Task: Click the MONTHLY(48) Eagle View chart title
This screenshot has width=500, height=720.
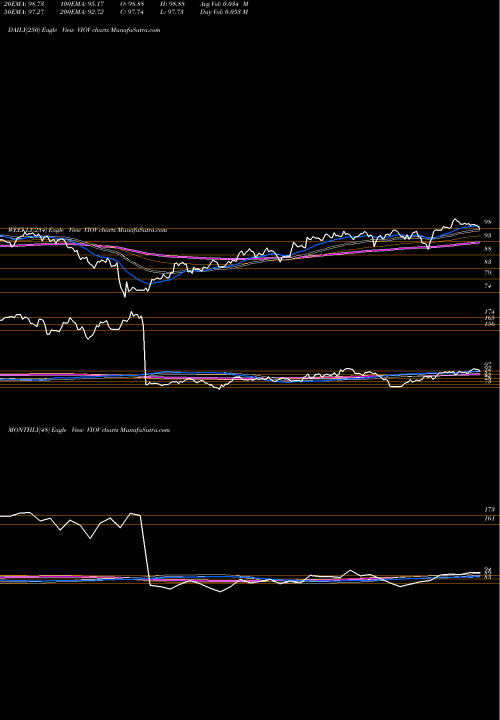Action: (x=89, y=430)
